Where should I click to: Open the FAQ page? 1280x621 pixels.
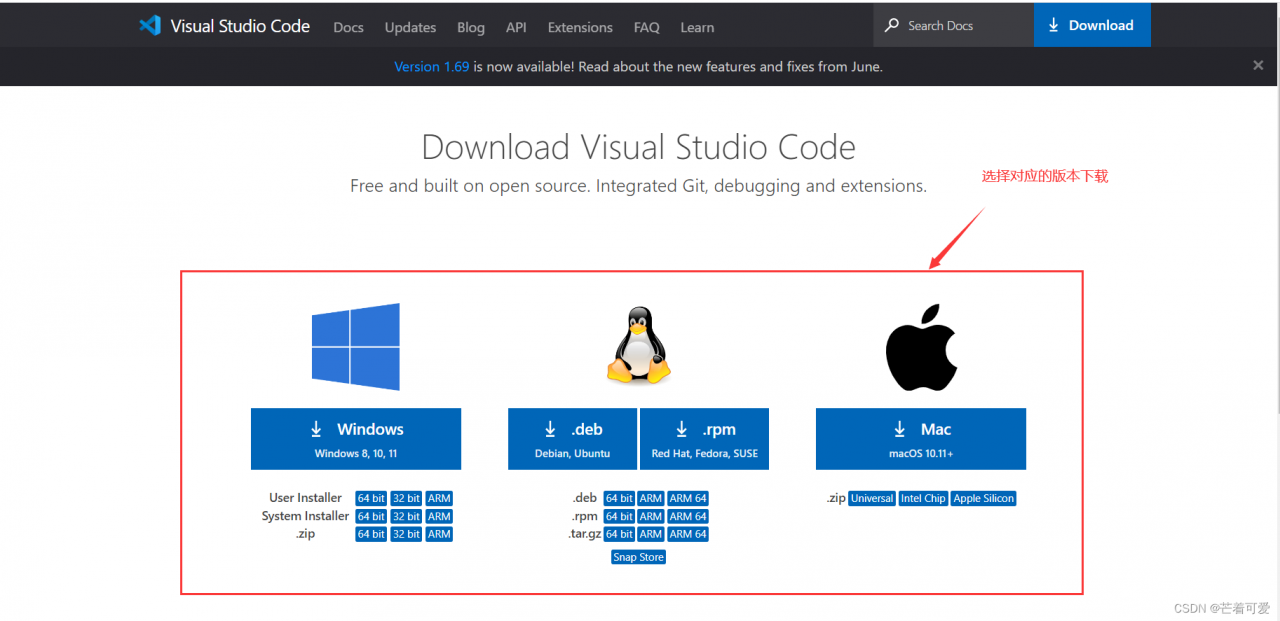pos(646,27)
